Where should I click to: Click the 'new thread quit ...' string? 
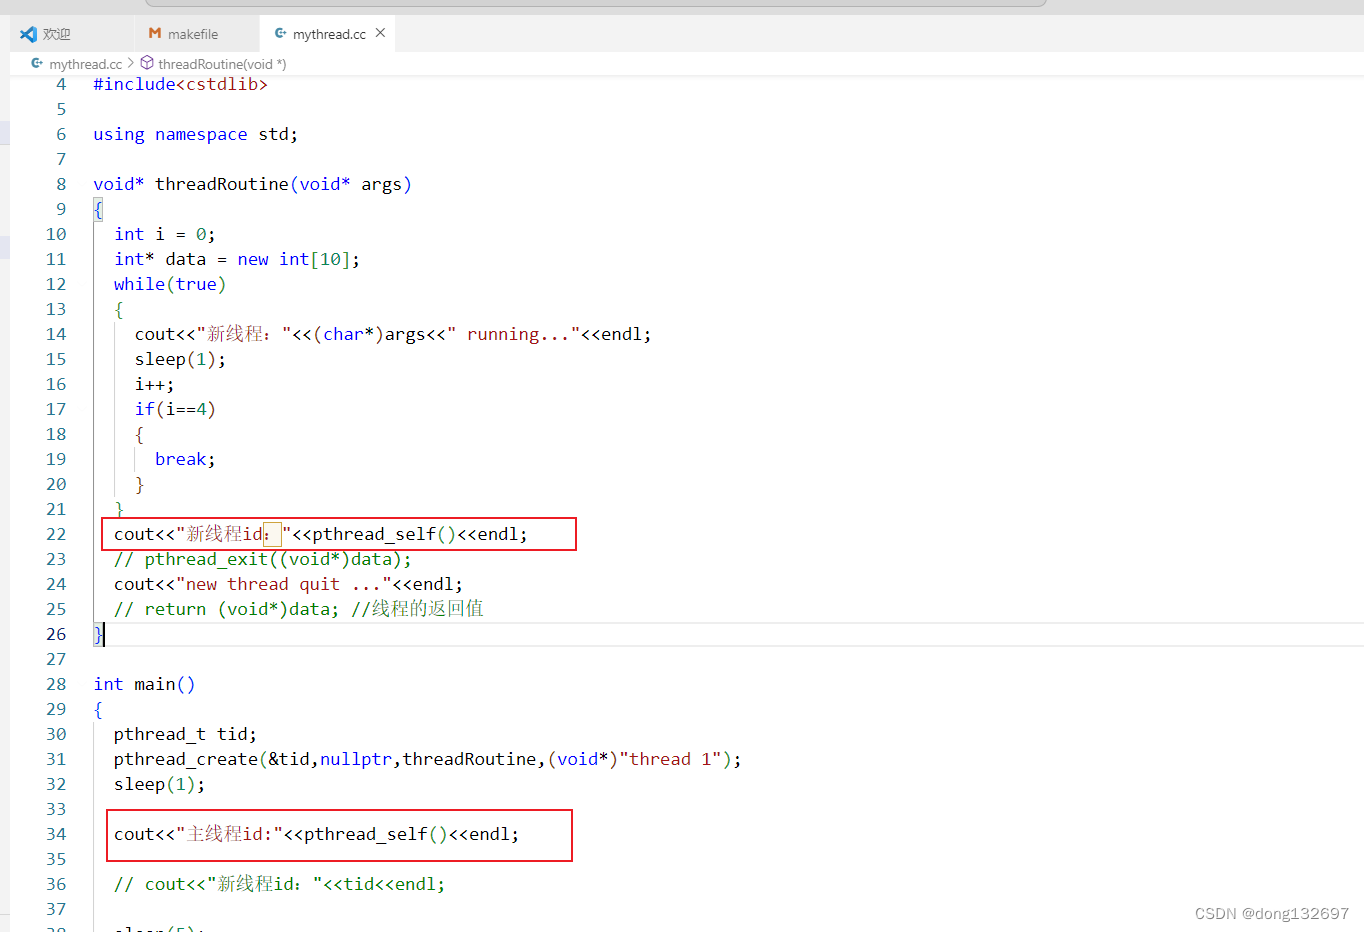[284, 584]
